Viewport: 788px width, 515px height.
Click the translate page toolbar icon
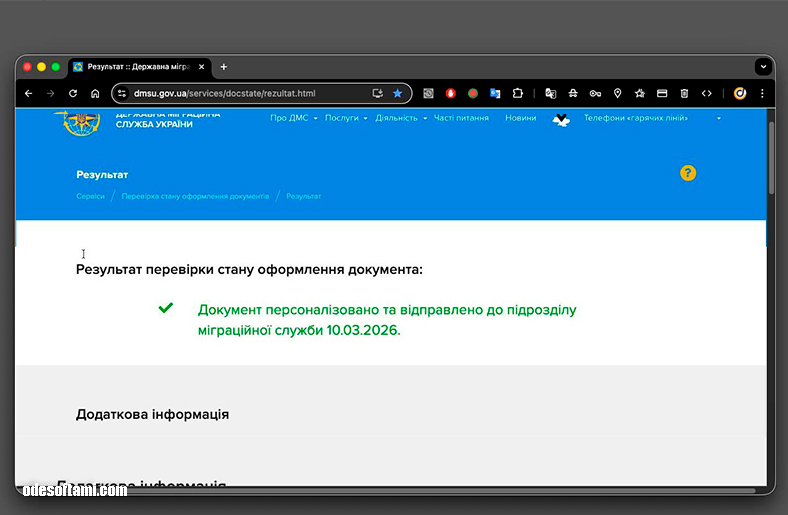click(551, 93)
